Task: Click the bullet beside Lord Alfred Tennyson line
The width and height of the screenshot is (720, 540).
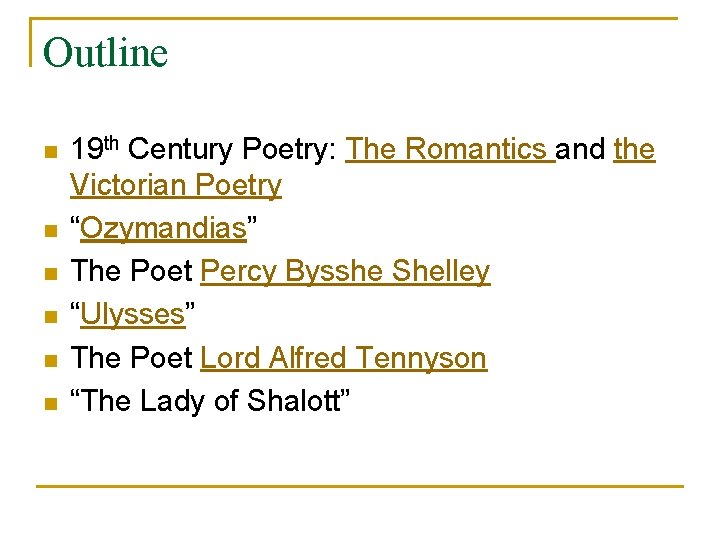Action: (x=51, y=361)
